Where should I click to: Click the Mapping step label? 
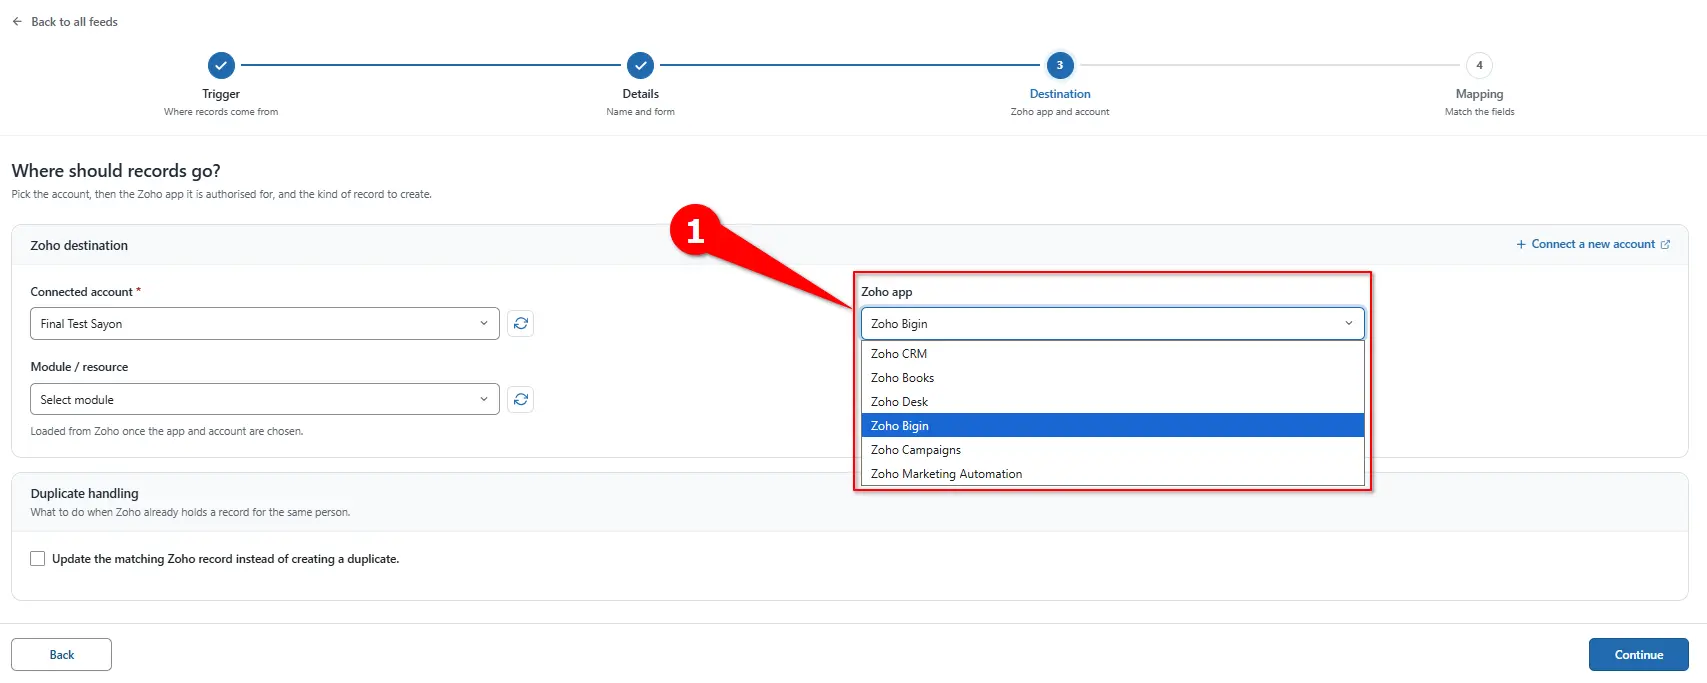[1479, 94]
